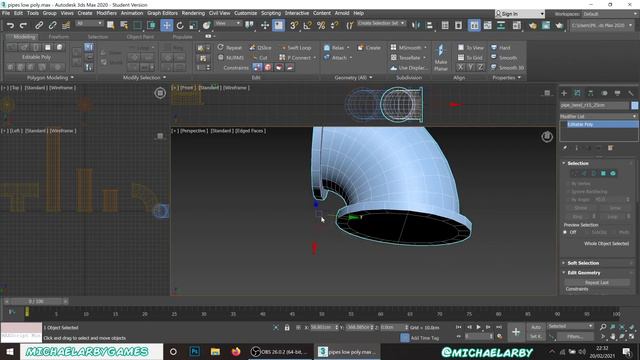640x360 pixels.
Task: Click the object color swatch beside name
Action: point(635,105)
